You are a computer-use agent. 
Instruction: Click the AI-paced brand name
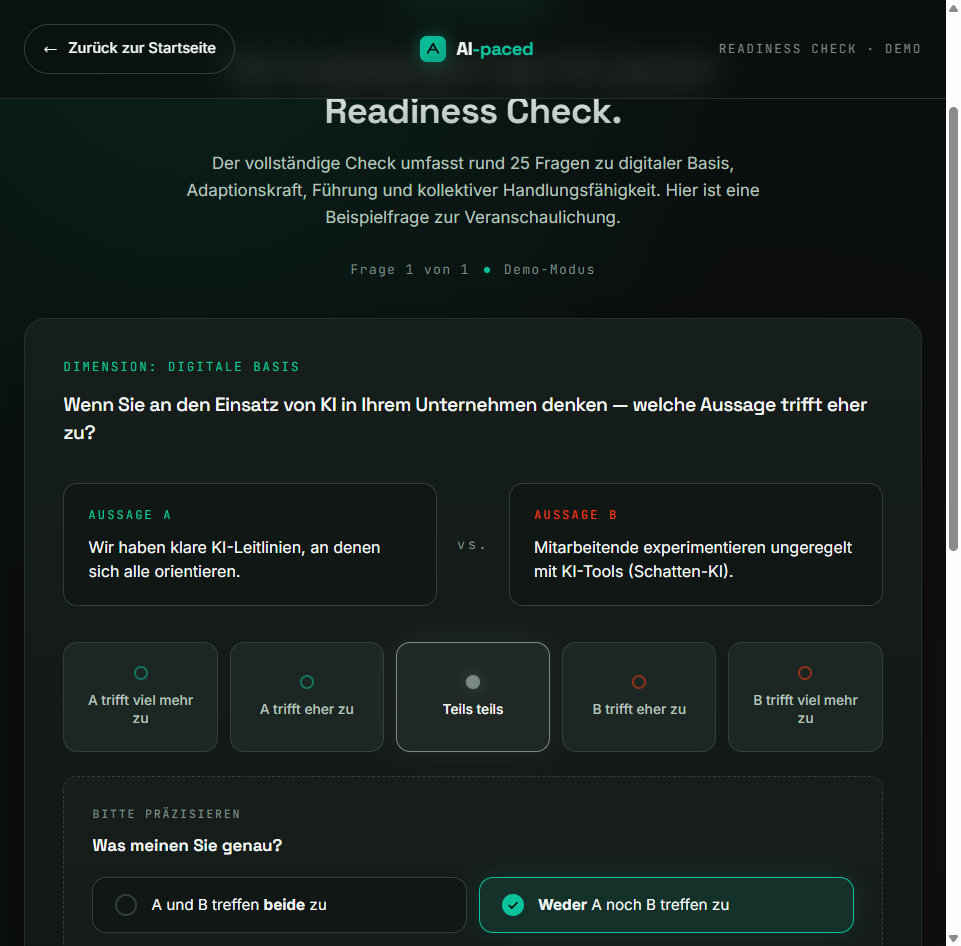pos(495,49)
